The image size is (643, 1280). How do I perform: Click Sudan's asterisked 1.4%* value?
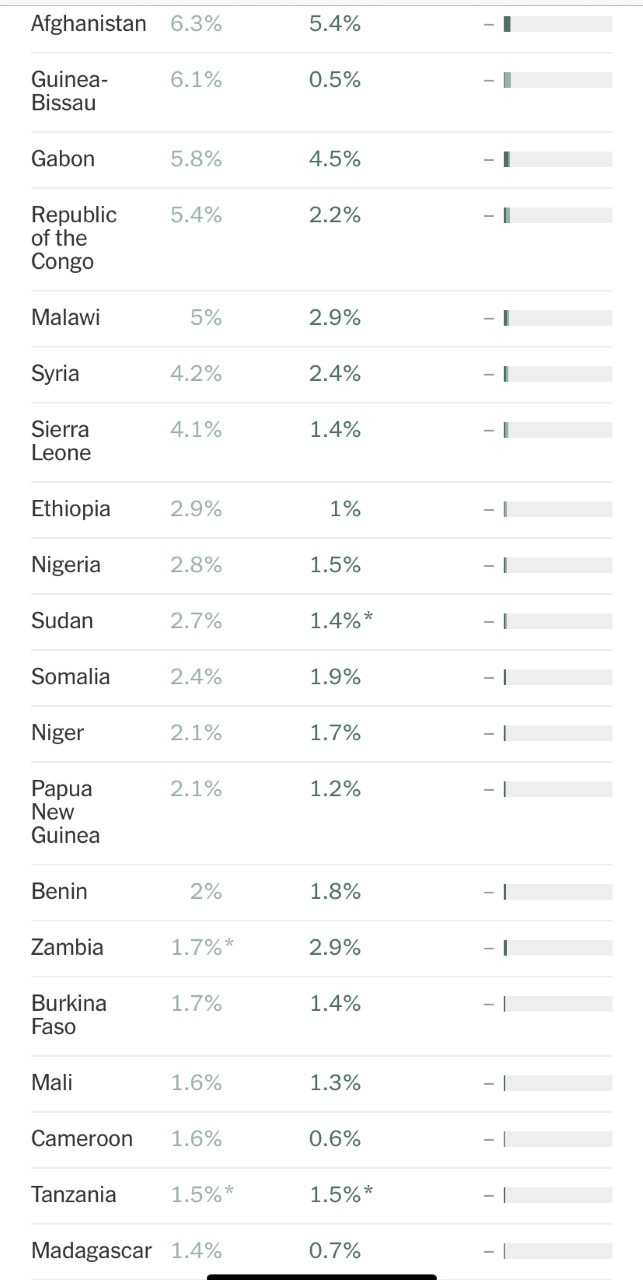point(341,621)
